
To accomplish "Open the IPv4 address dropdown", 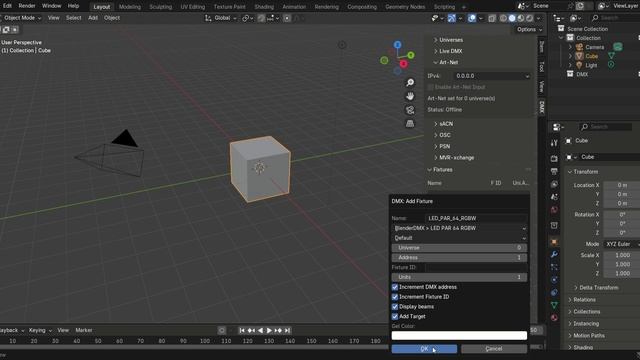I will pyautogui.click(x=492, y=76).
